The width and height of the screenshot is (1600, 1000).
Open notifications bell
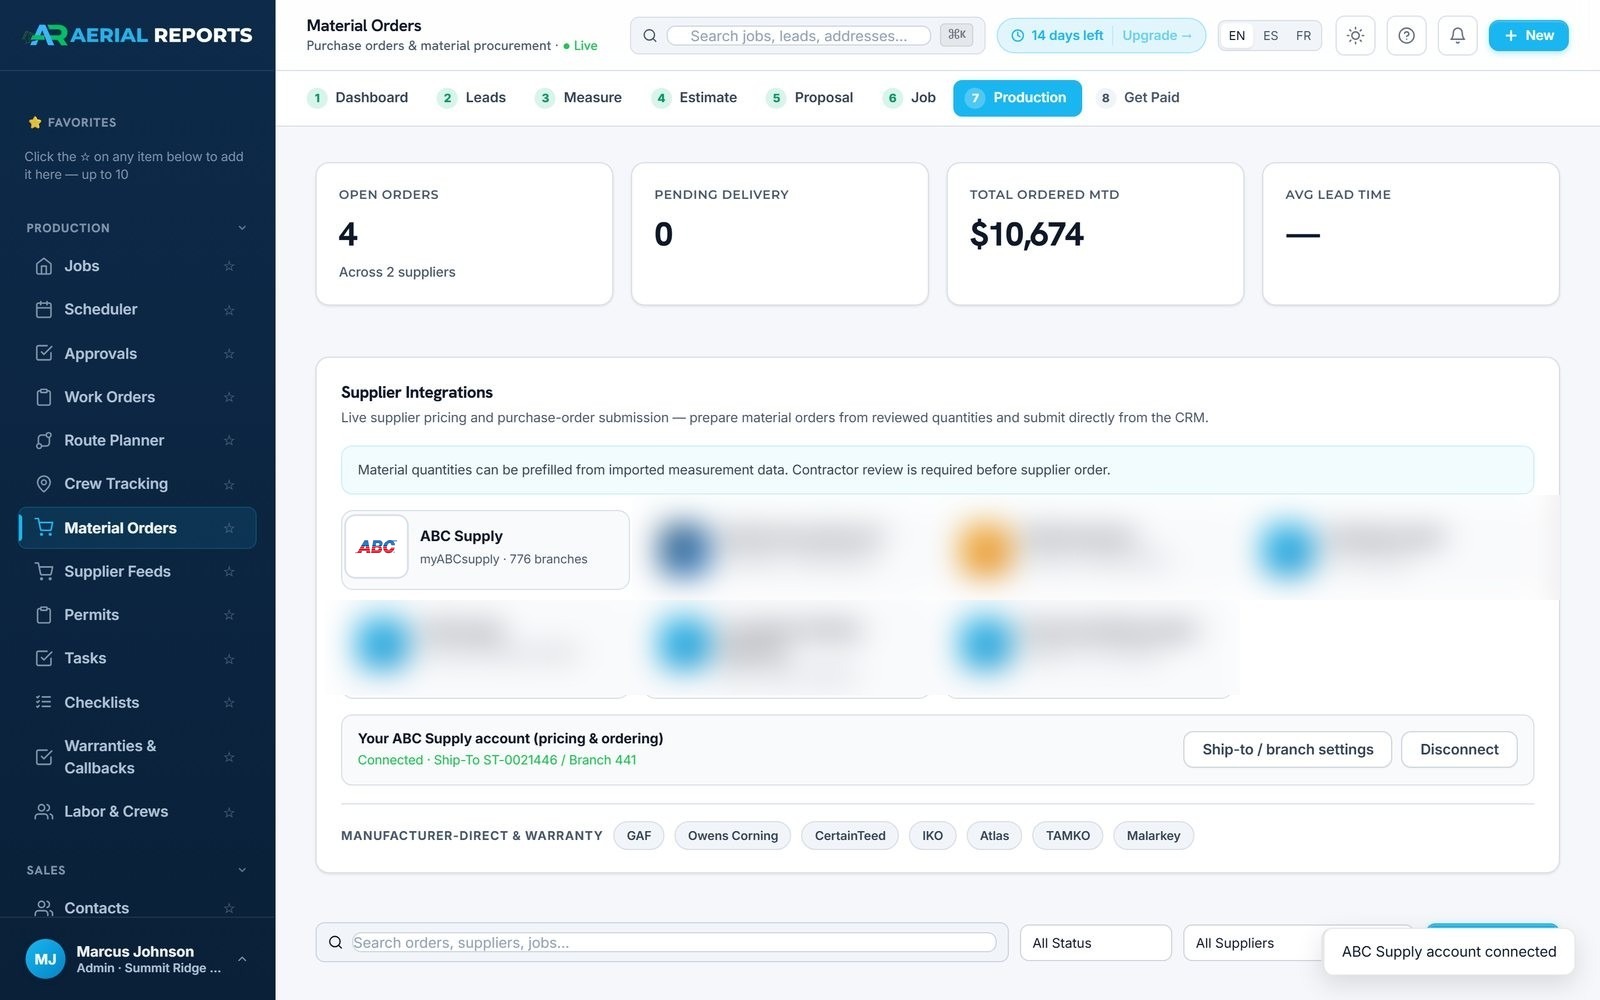coord(1457,36)
